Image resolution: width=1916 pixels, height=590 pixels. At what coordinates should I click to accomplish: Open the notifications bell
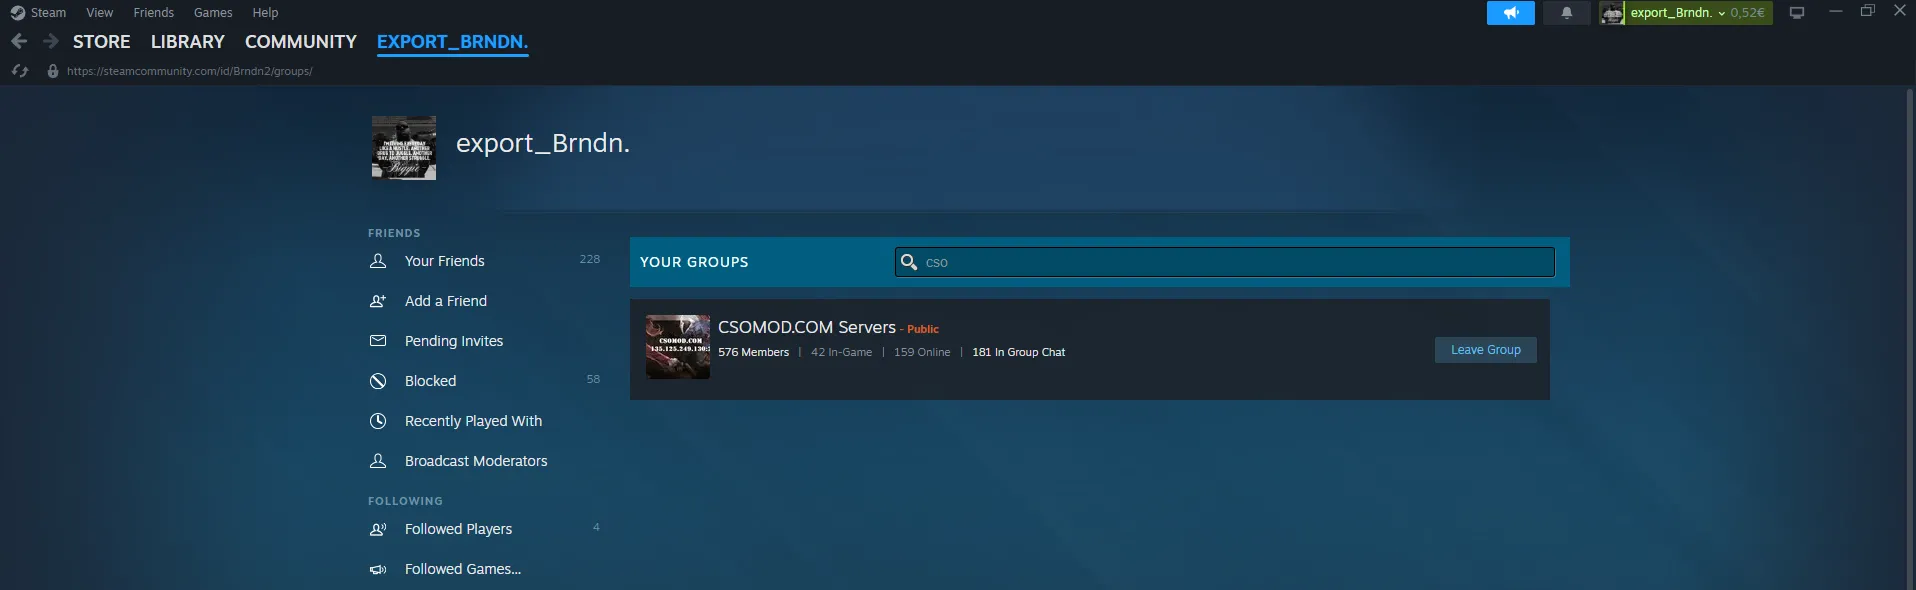(1566, 13)
